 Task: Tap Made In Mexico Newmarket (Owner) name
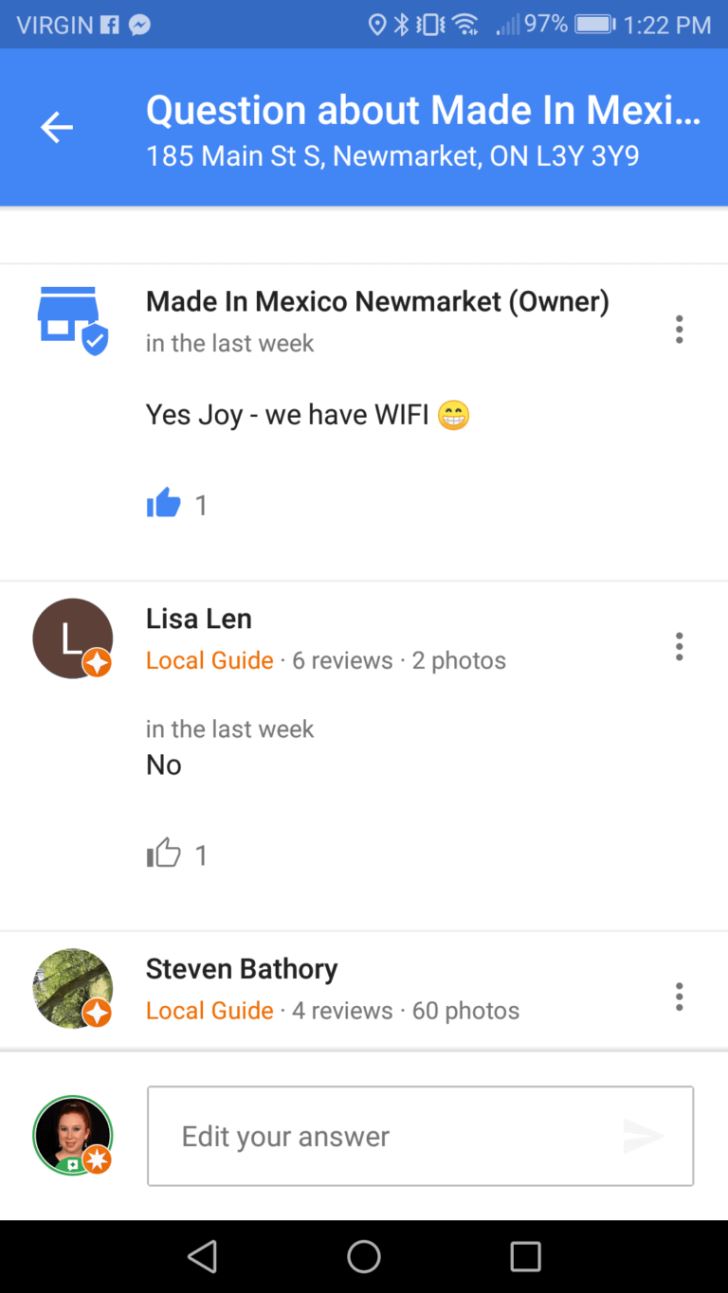[x=378, y=301]
